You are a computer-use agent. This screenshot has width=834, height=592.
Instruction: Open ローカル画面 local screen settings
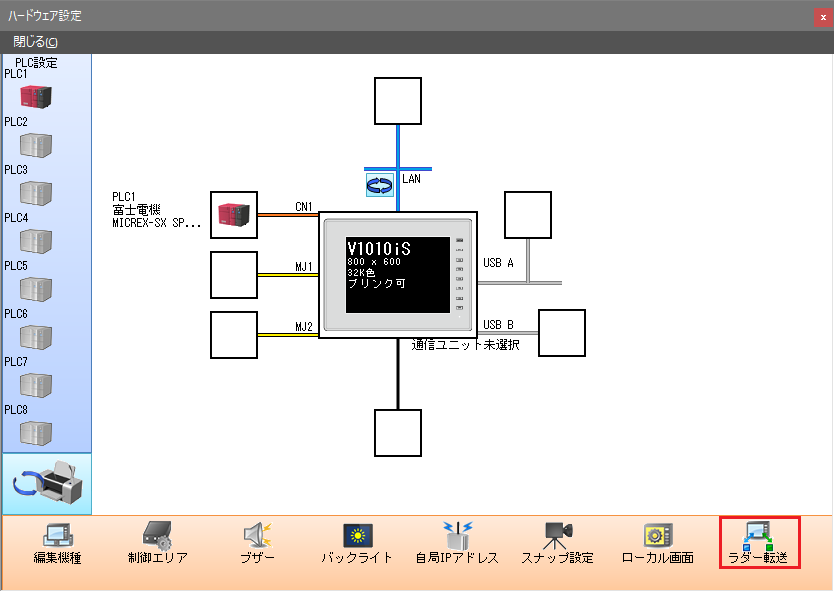(x=657, y=543)
